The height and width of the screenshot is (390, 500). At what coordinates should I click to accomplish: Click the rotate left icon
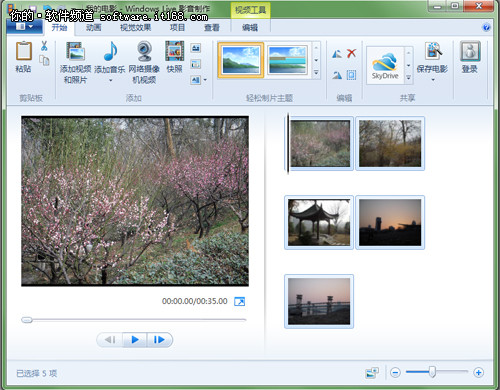pos(337,54)
